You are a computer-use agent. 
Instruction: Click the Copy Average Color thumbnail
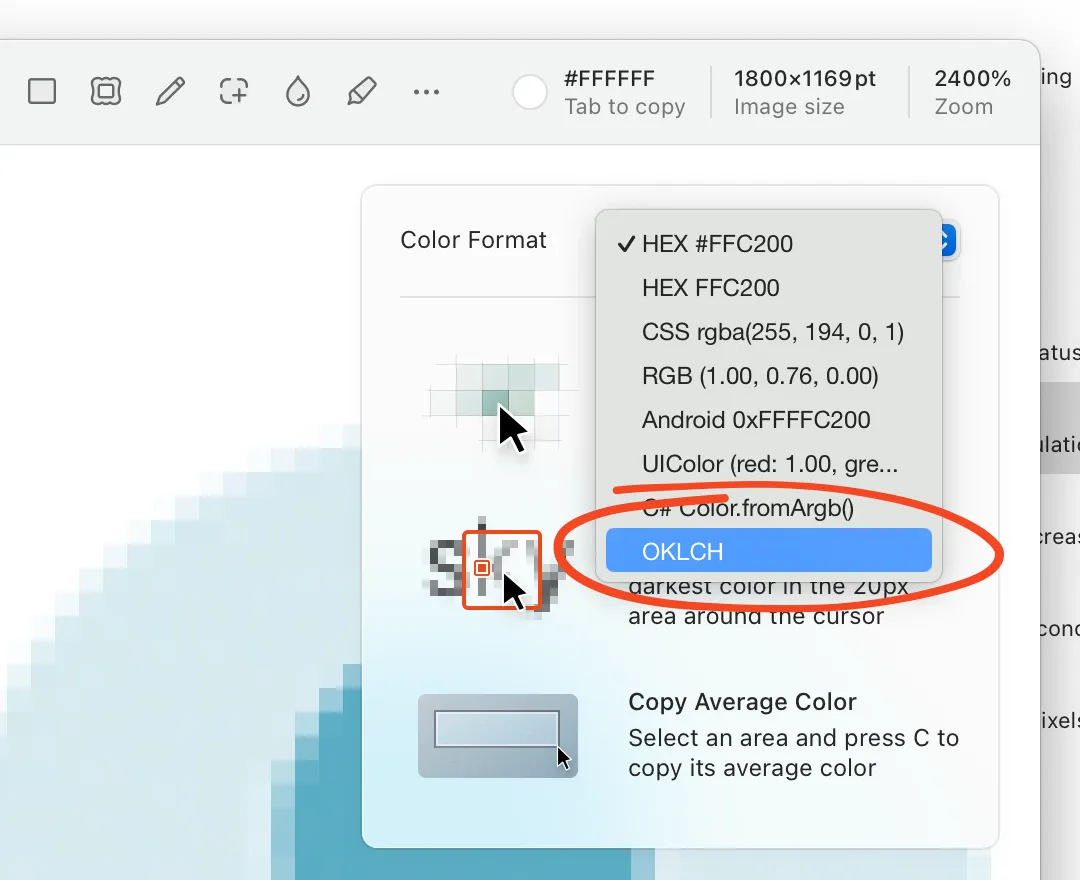click(x=498, y=735)
